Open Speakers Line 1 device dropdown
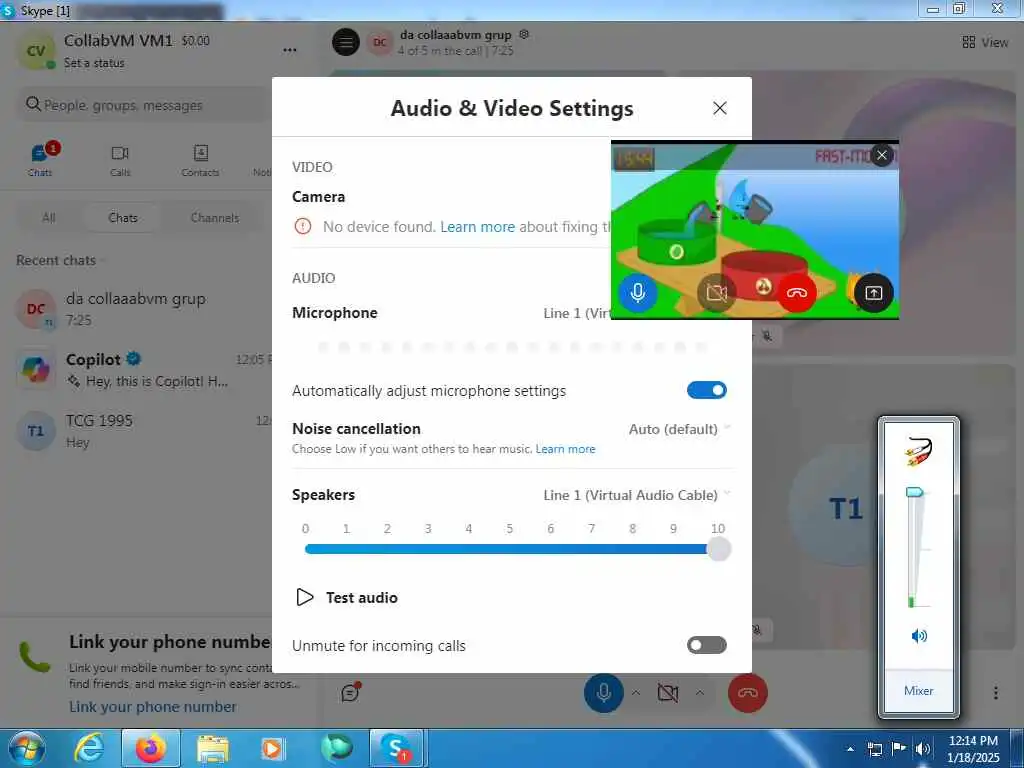Viewport: 1024px width, 768px height. pos(637,495)
